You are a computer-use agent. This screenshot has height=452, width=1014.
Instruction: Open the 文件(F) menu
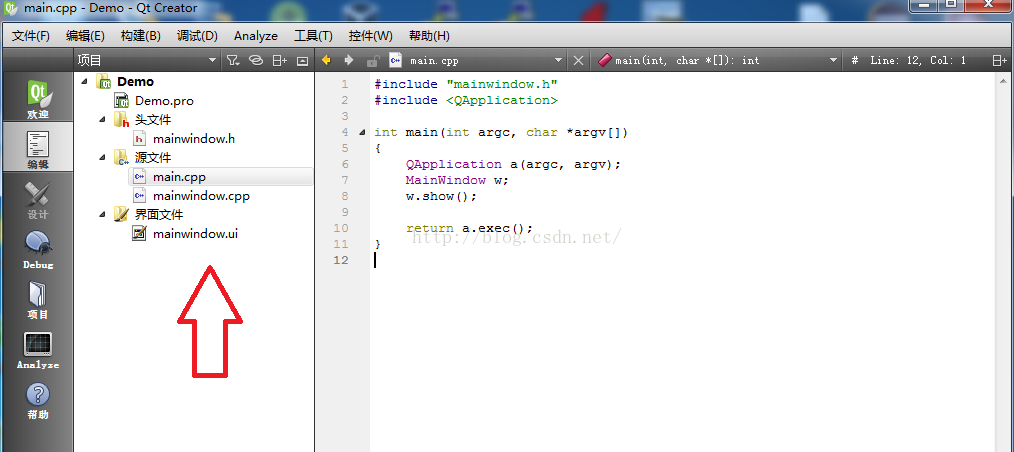coord(31,36)
